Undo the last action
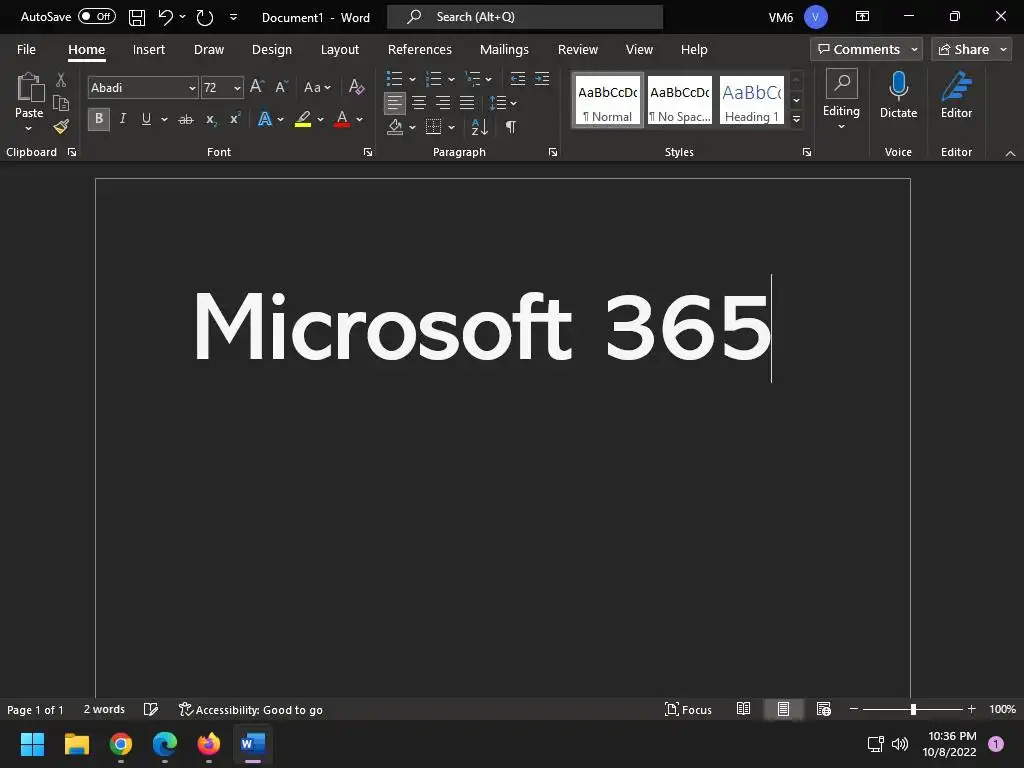Screen dimensions: 1024x768 [x=166, y=18]
